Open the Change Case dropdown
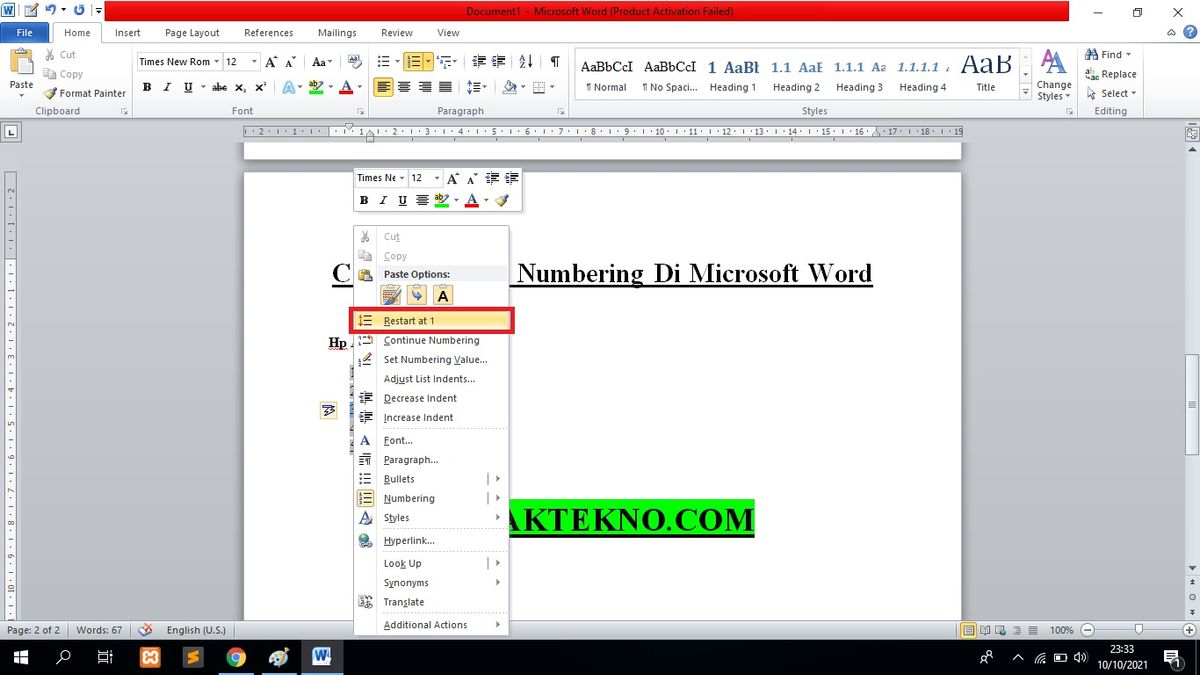 point(321,62)
